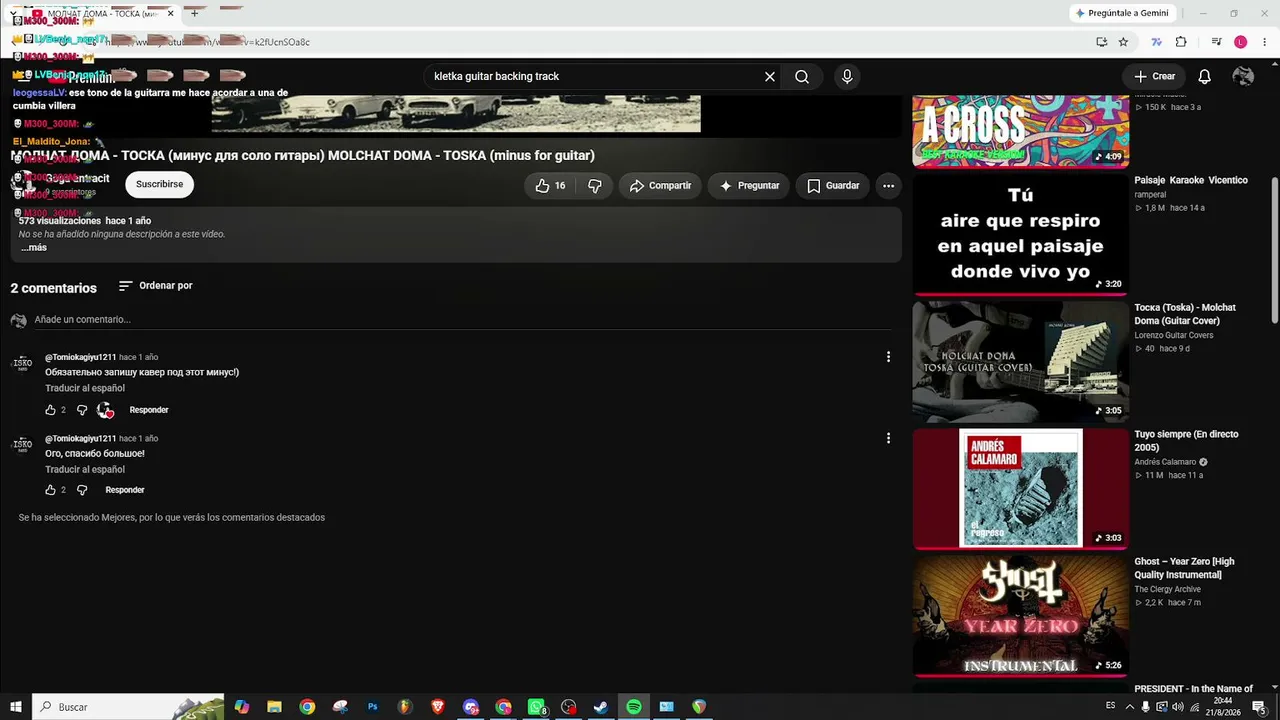Image resolution: width=1280 pixels, height=720 pixels.
Task: Install app via the address bar icon
Action: (1101, 42)
